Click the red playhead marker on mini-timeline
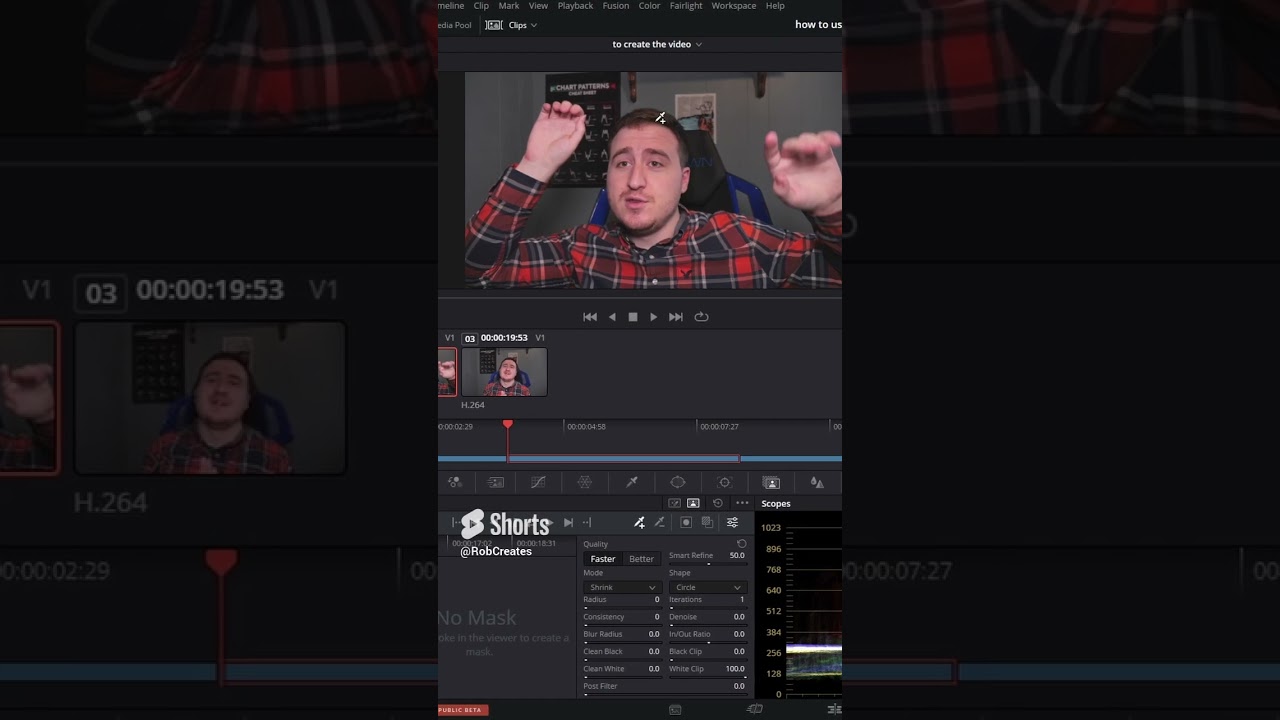 tap(508, 425)
